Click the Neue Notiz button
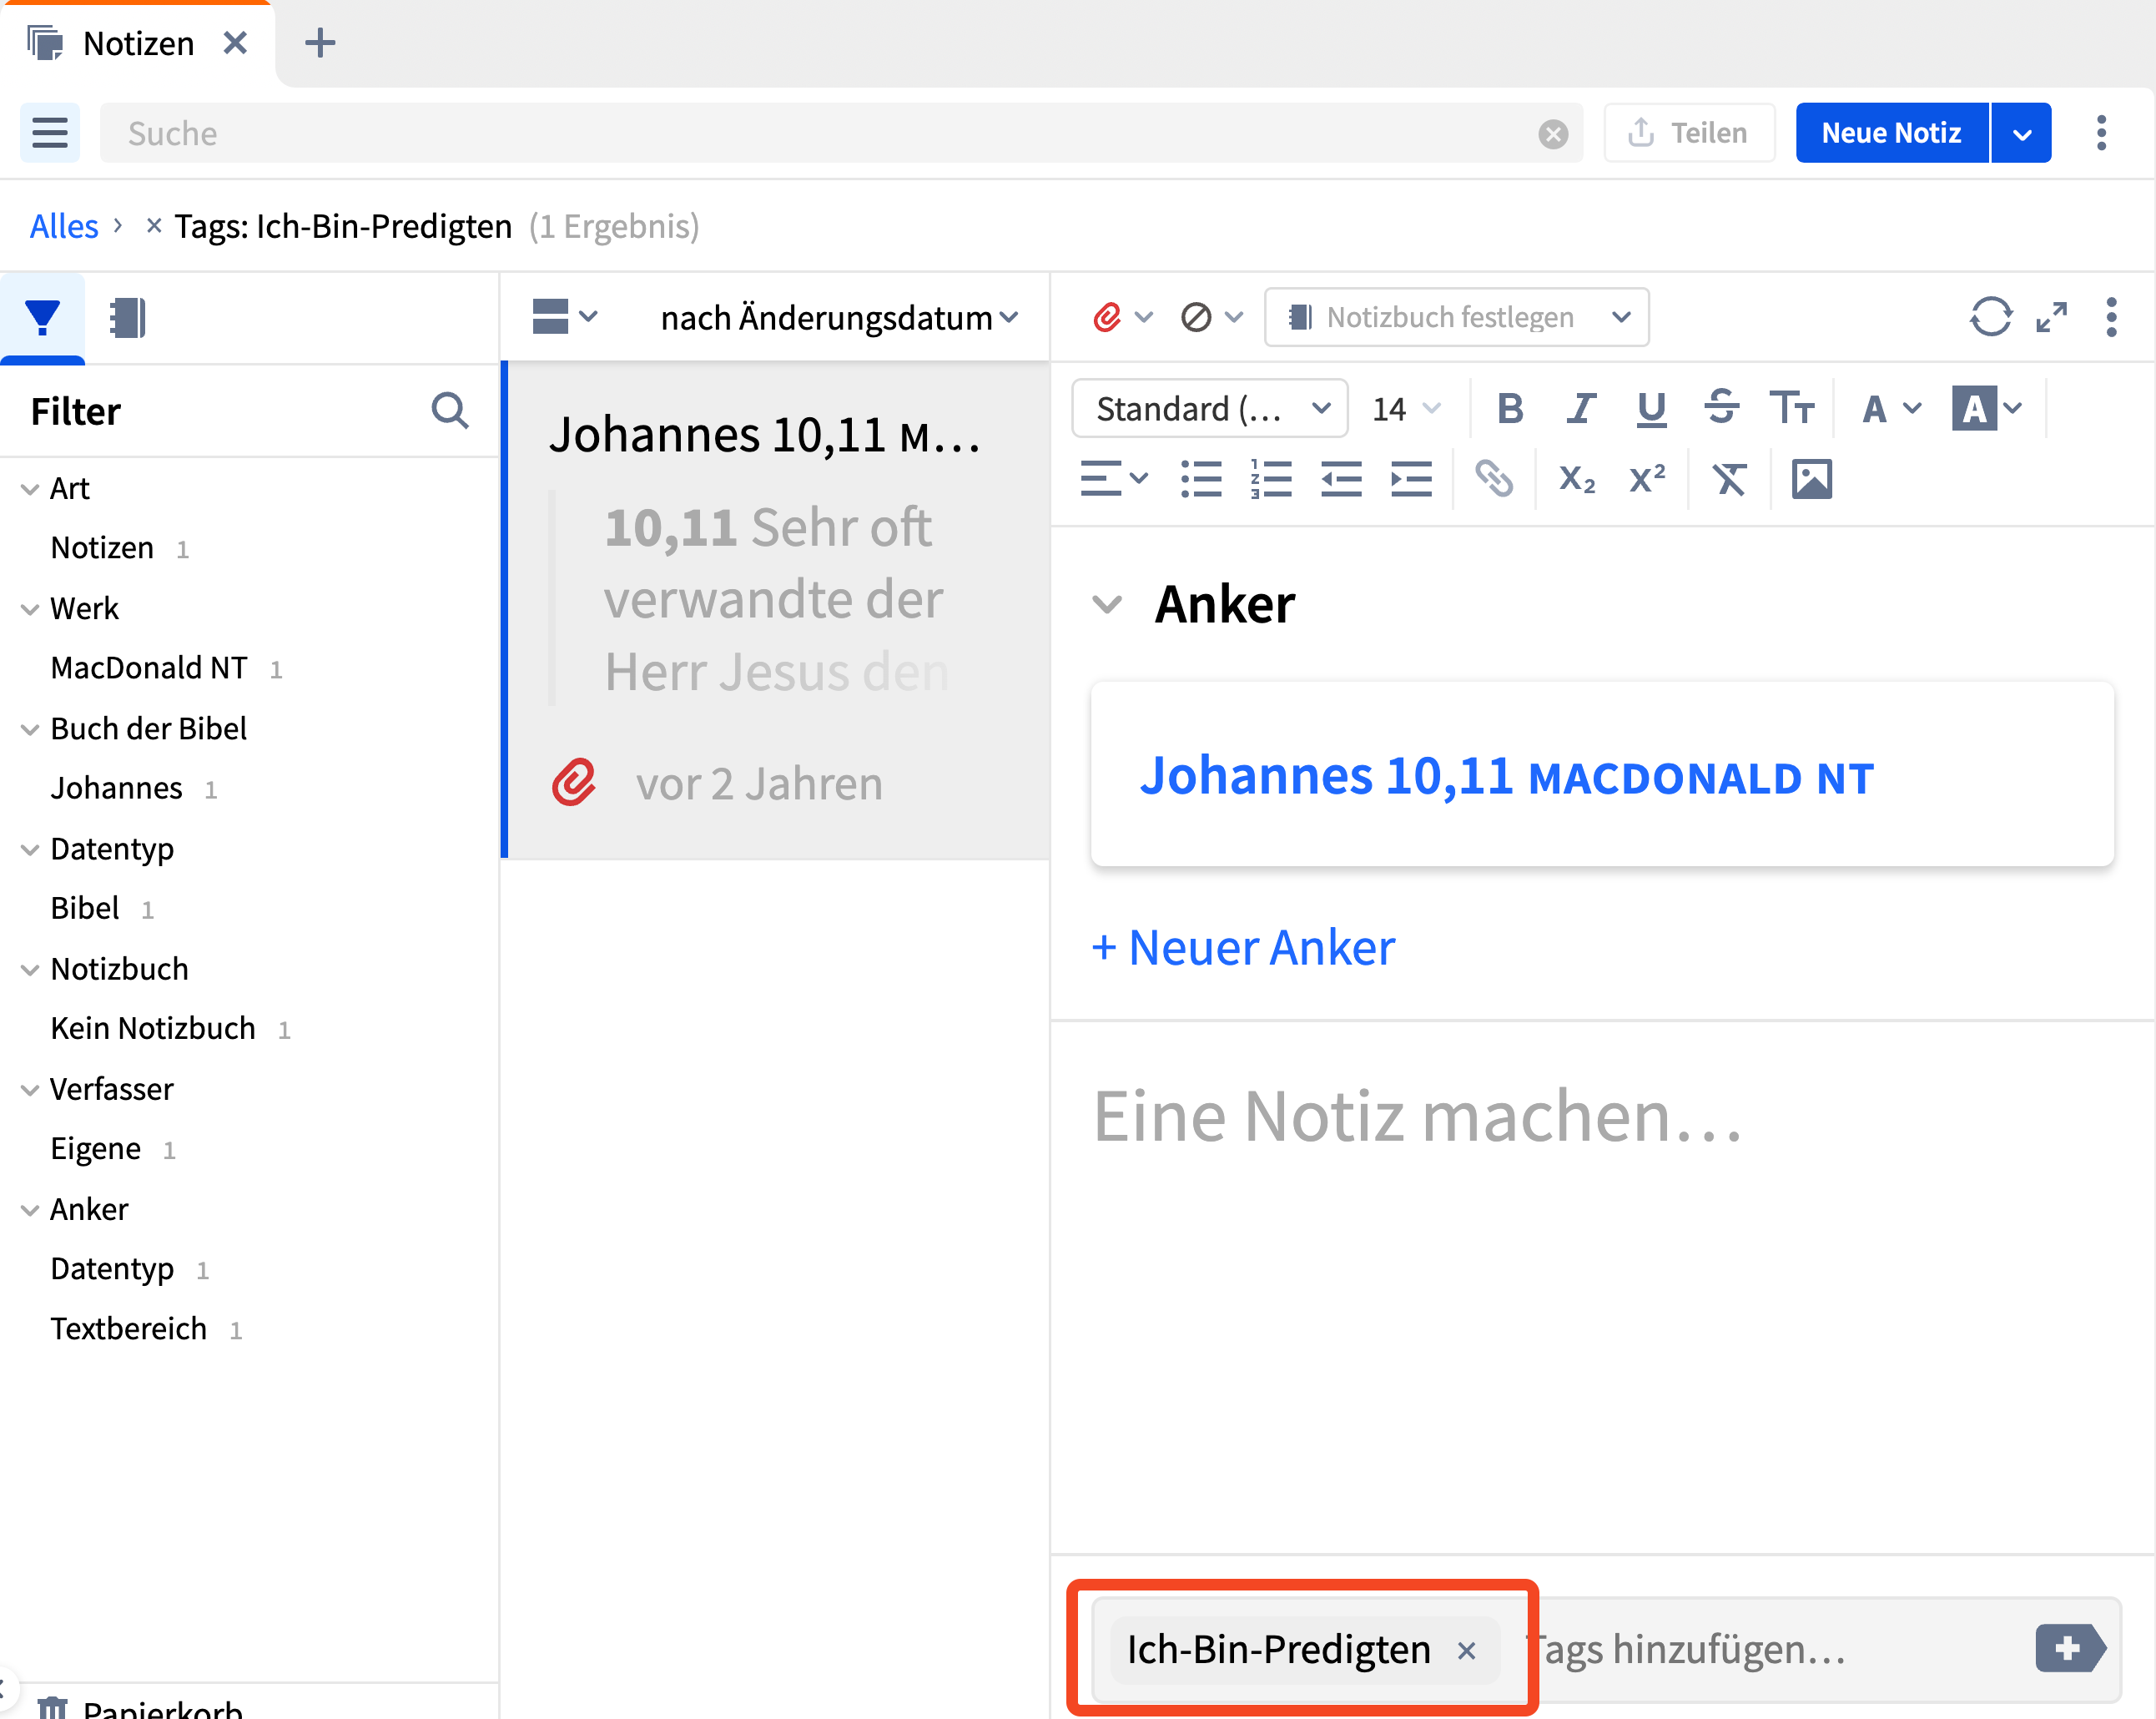Viewport: 2156px width, 1719px height. (1891, 132)
